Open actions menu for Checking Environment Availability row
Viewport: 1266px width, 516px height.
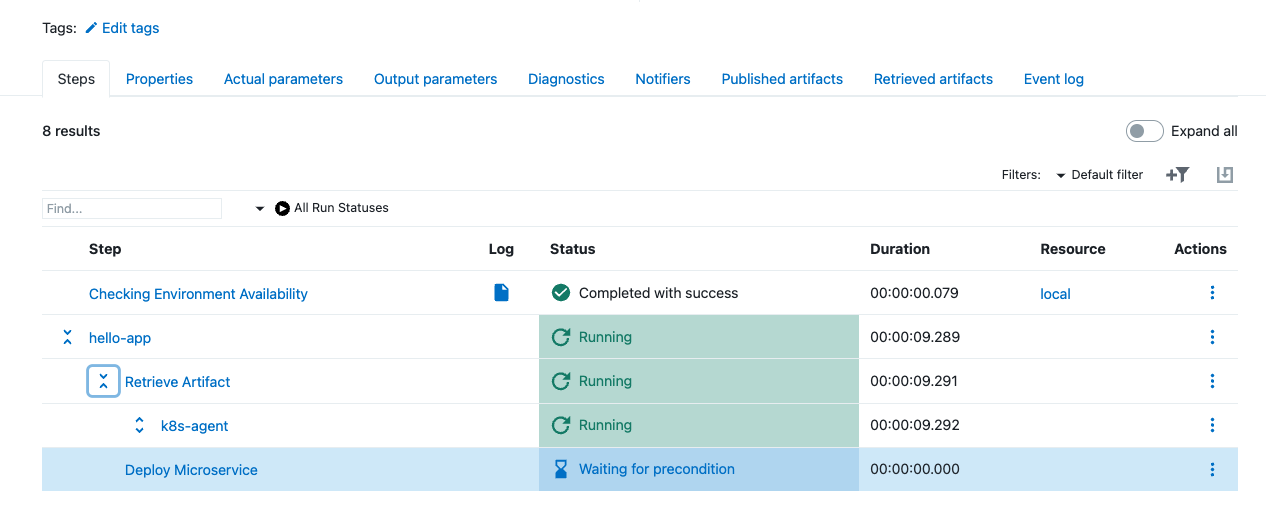tap(1212, 293)
